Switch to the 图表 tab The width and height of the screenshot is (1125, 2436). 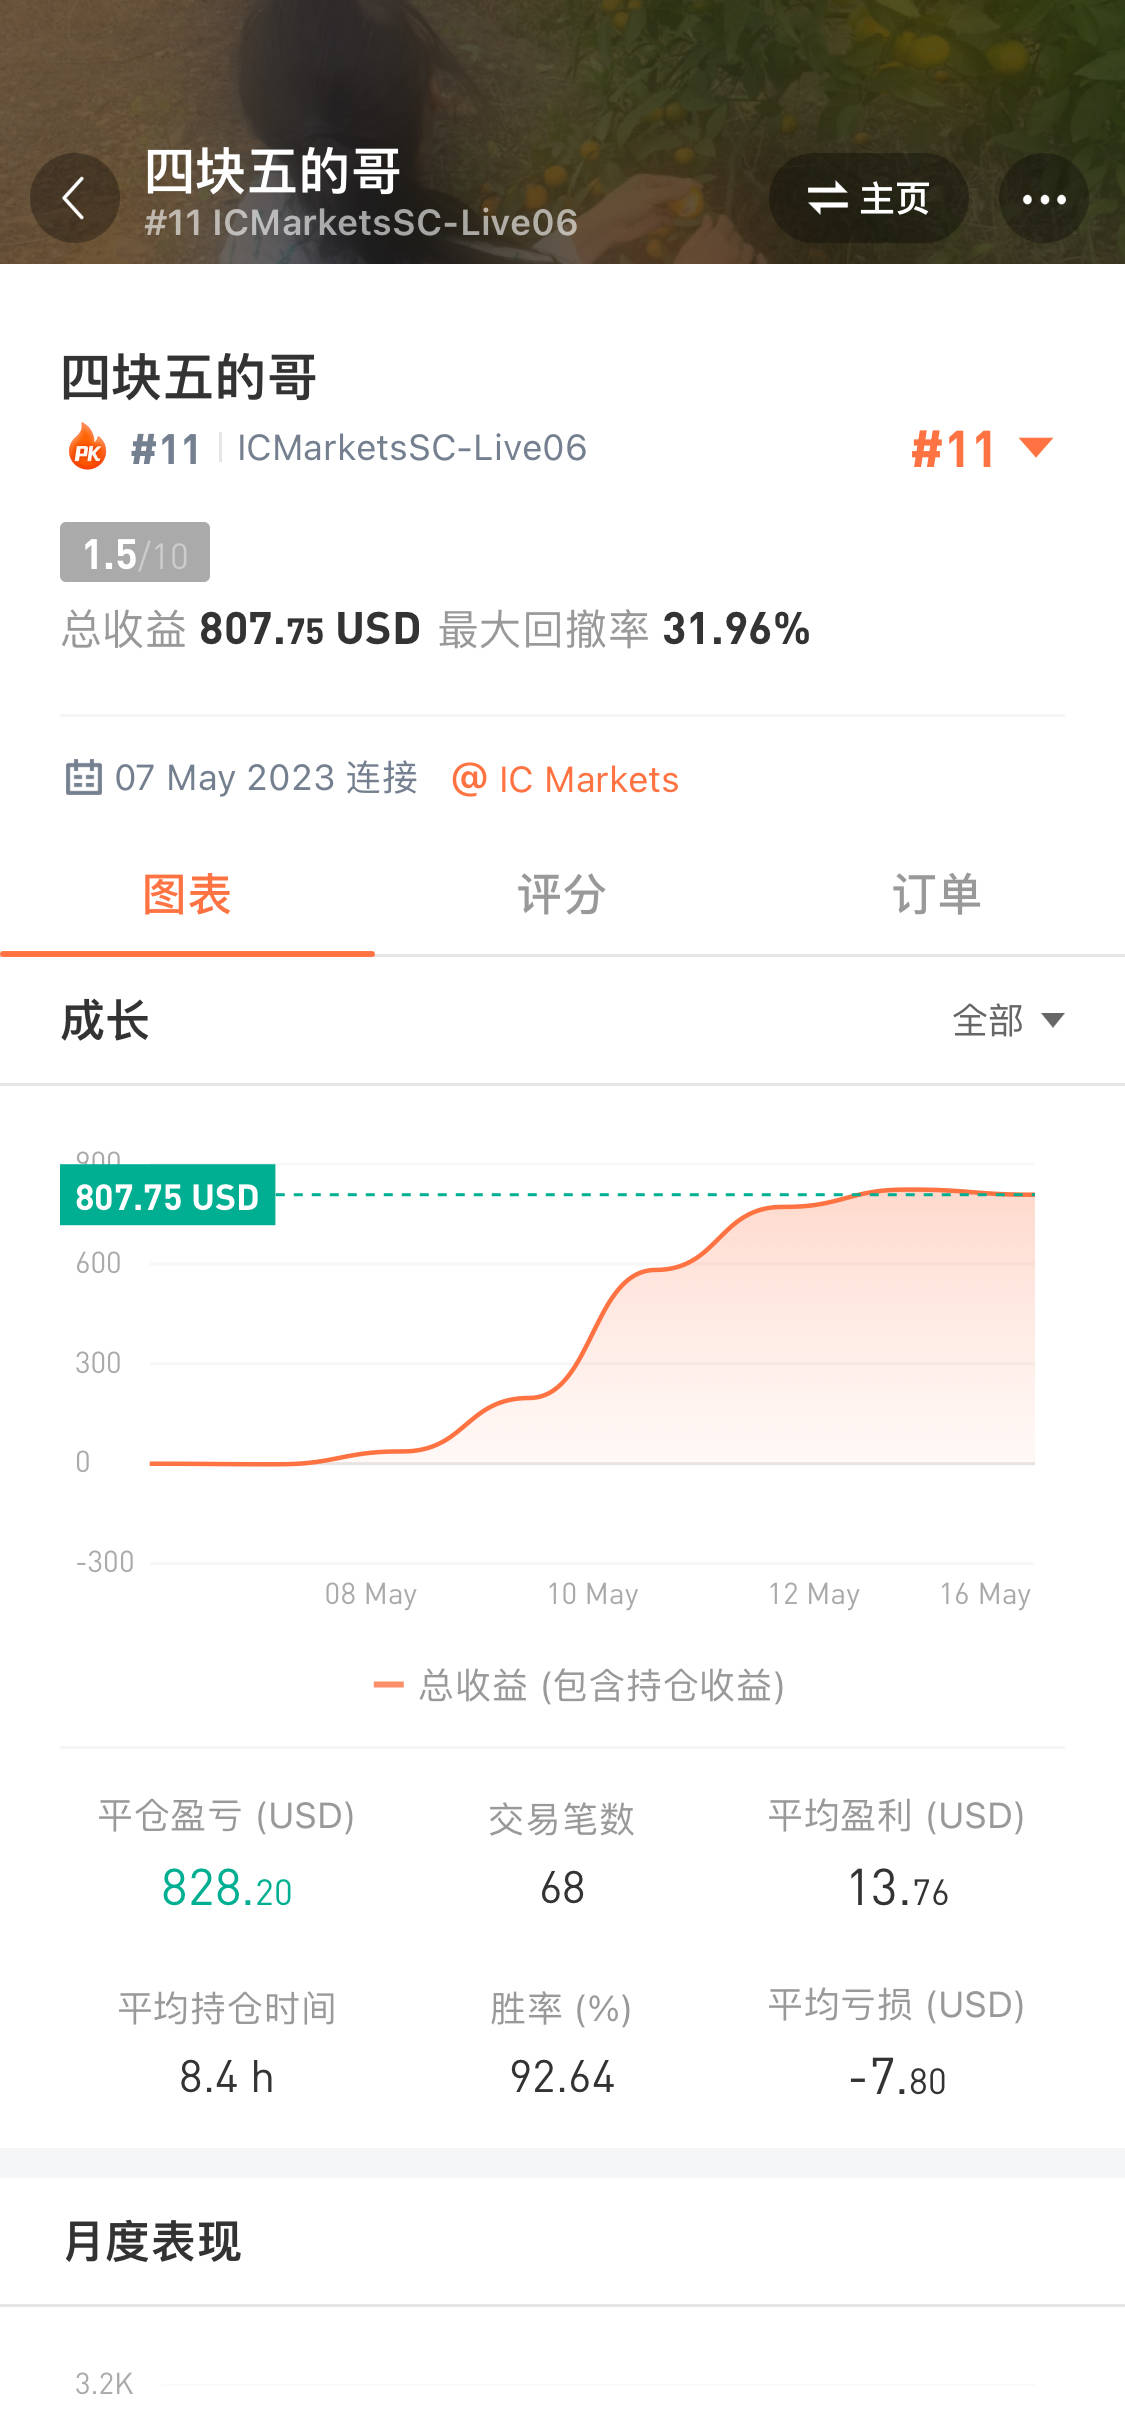[187, 895]
